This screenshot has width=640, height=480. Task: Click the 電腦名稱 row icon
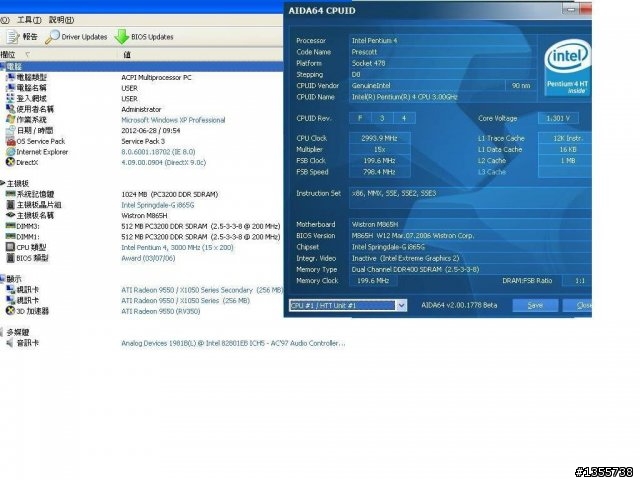[11, 88]
